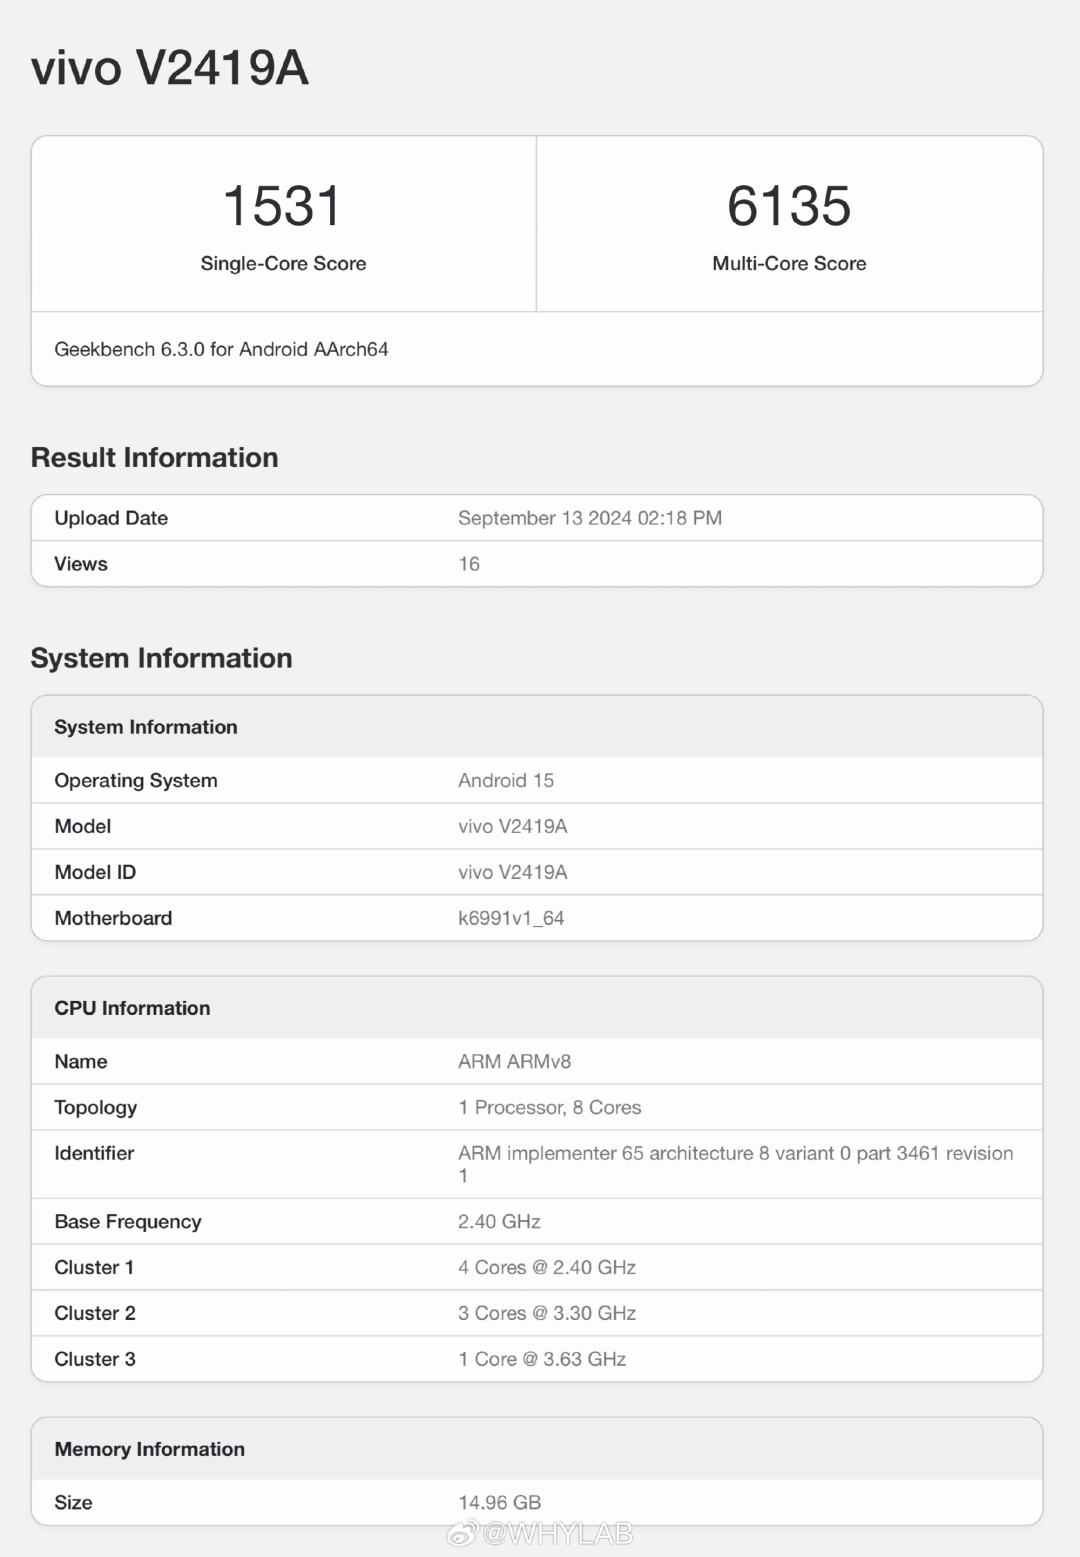Click the Base Frequency label

128,1222
